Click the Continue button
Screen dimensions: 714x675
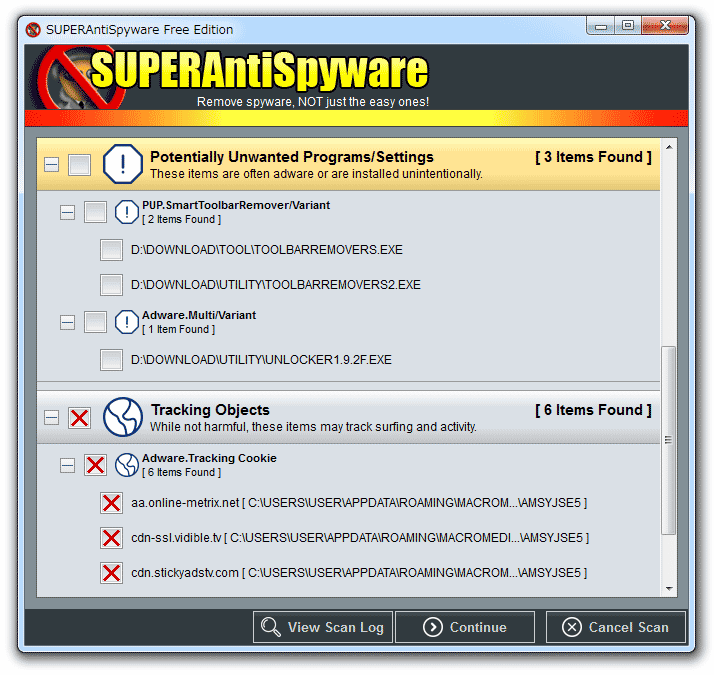[465, 627]
